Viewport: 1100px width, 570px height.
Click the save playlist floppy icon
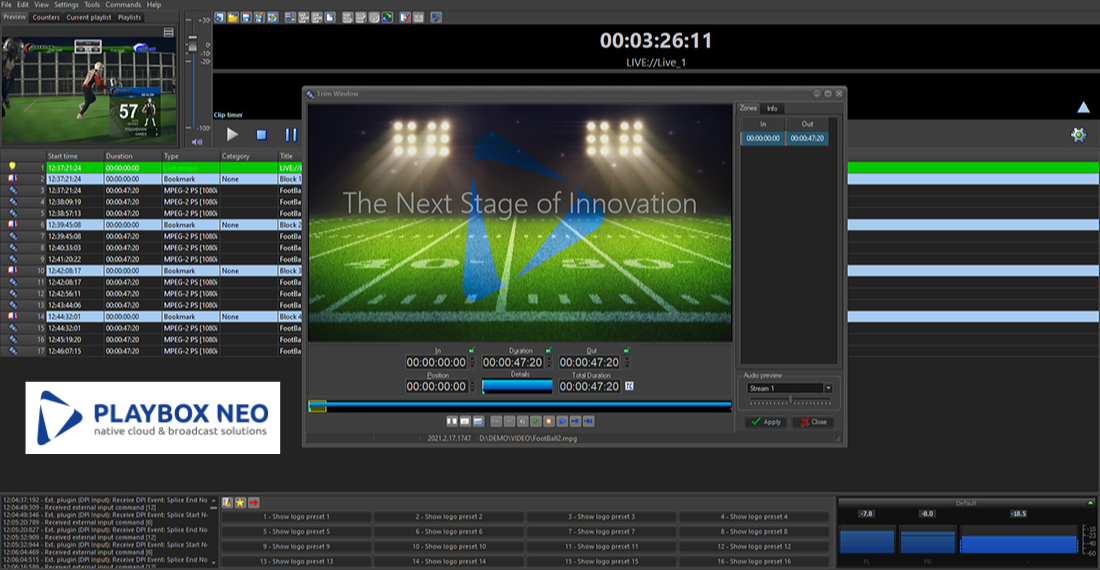coord(246,18)
